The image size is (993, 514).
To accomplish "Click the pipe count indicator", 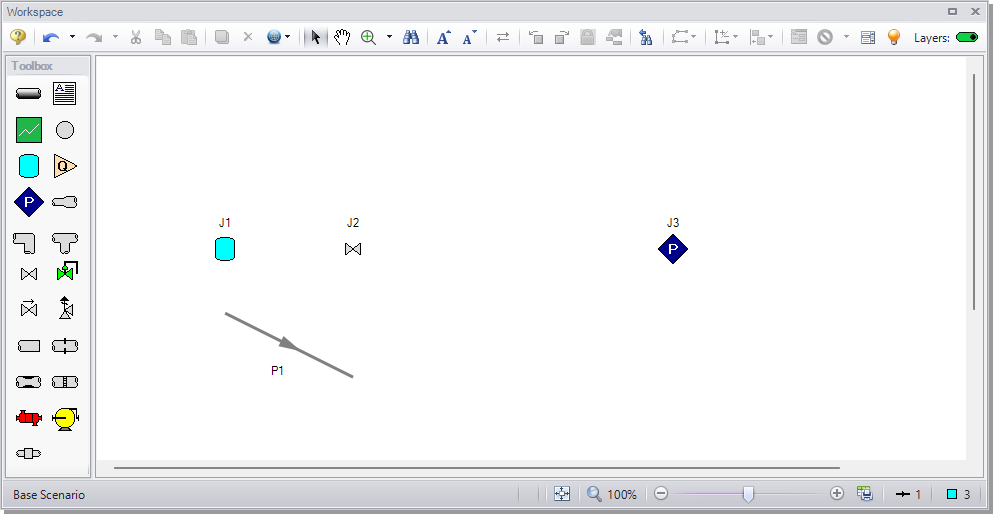I will pos(909,494).
